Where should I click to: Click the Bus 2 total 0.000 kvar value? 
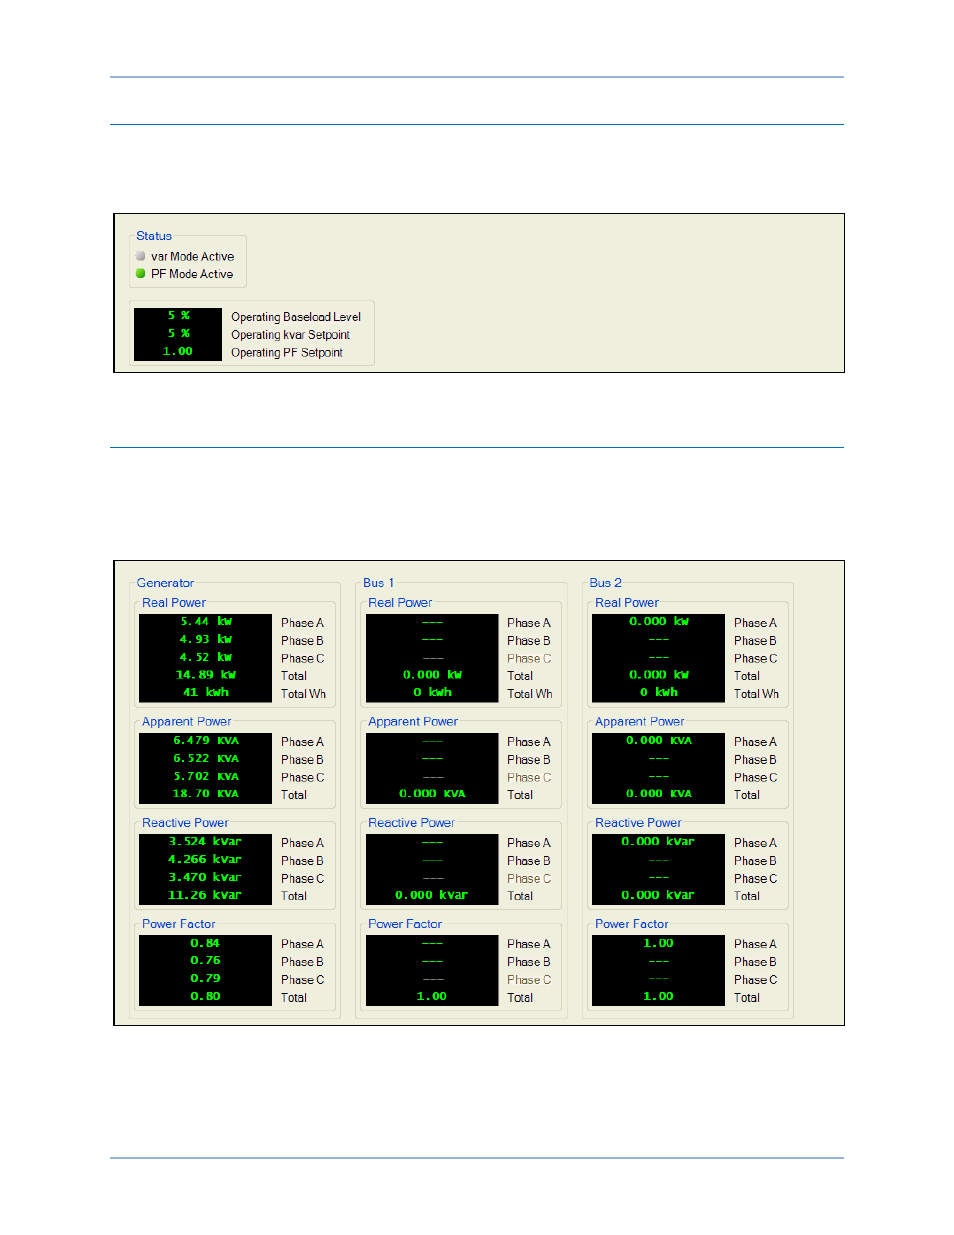(x=659, y=896)
